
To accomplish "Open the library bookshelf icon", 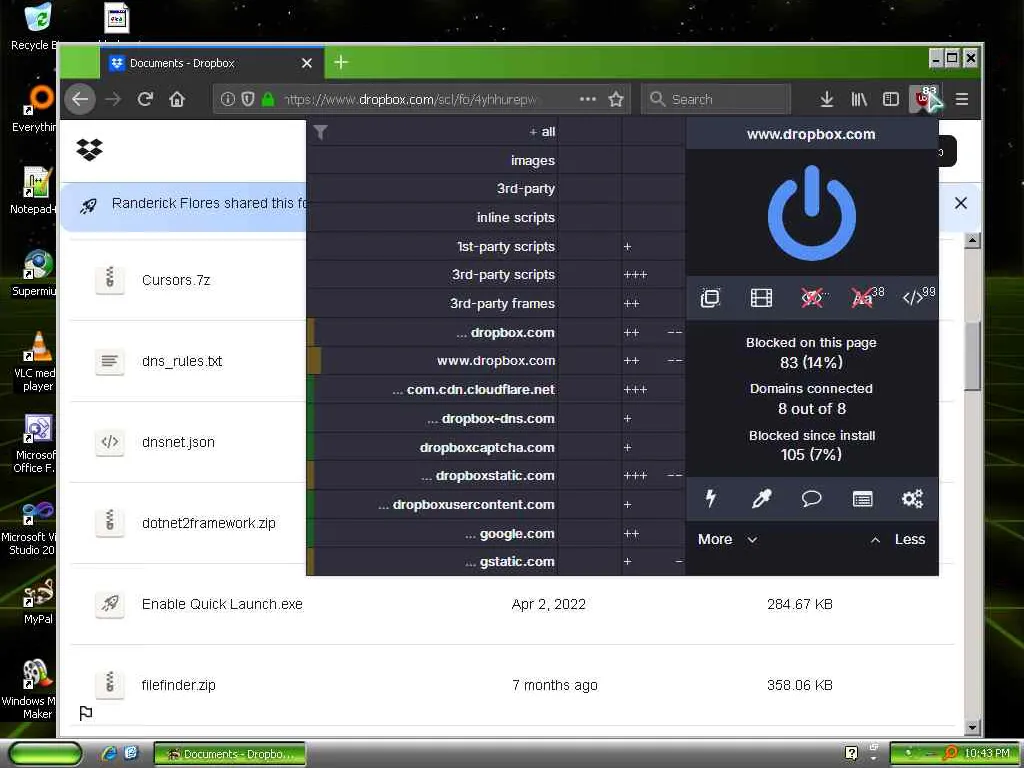I will point(859,99).
